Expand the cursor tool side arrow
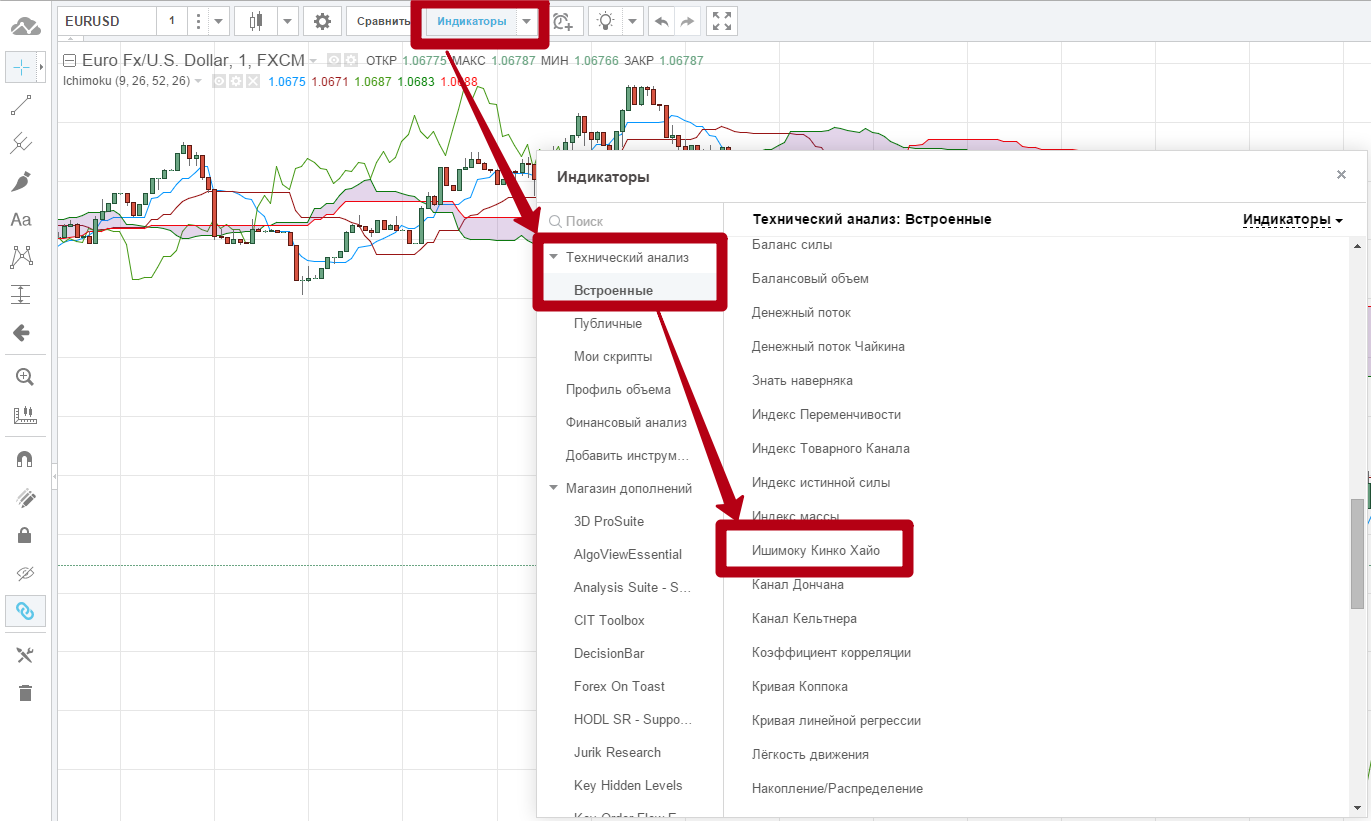The width and height of the screenshot is (1371, 821). point(41,67)
